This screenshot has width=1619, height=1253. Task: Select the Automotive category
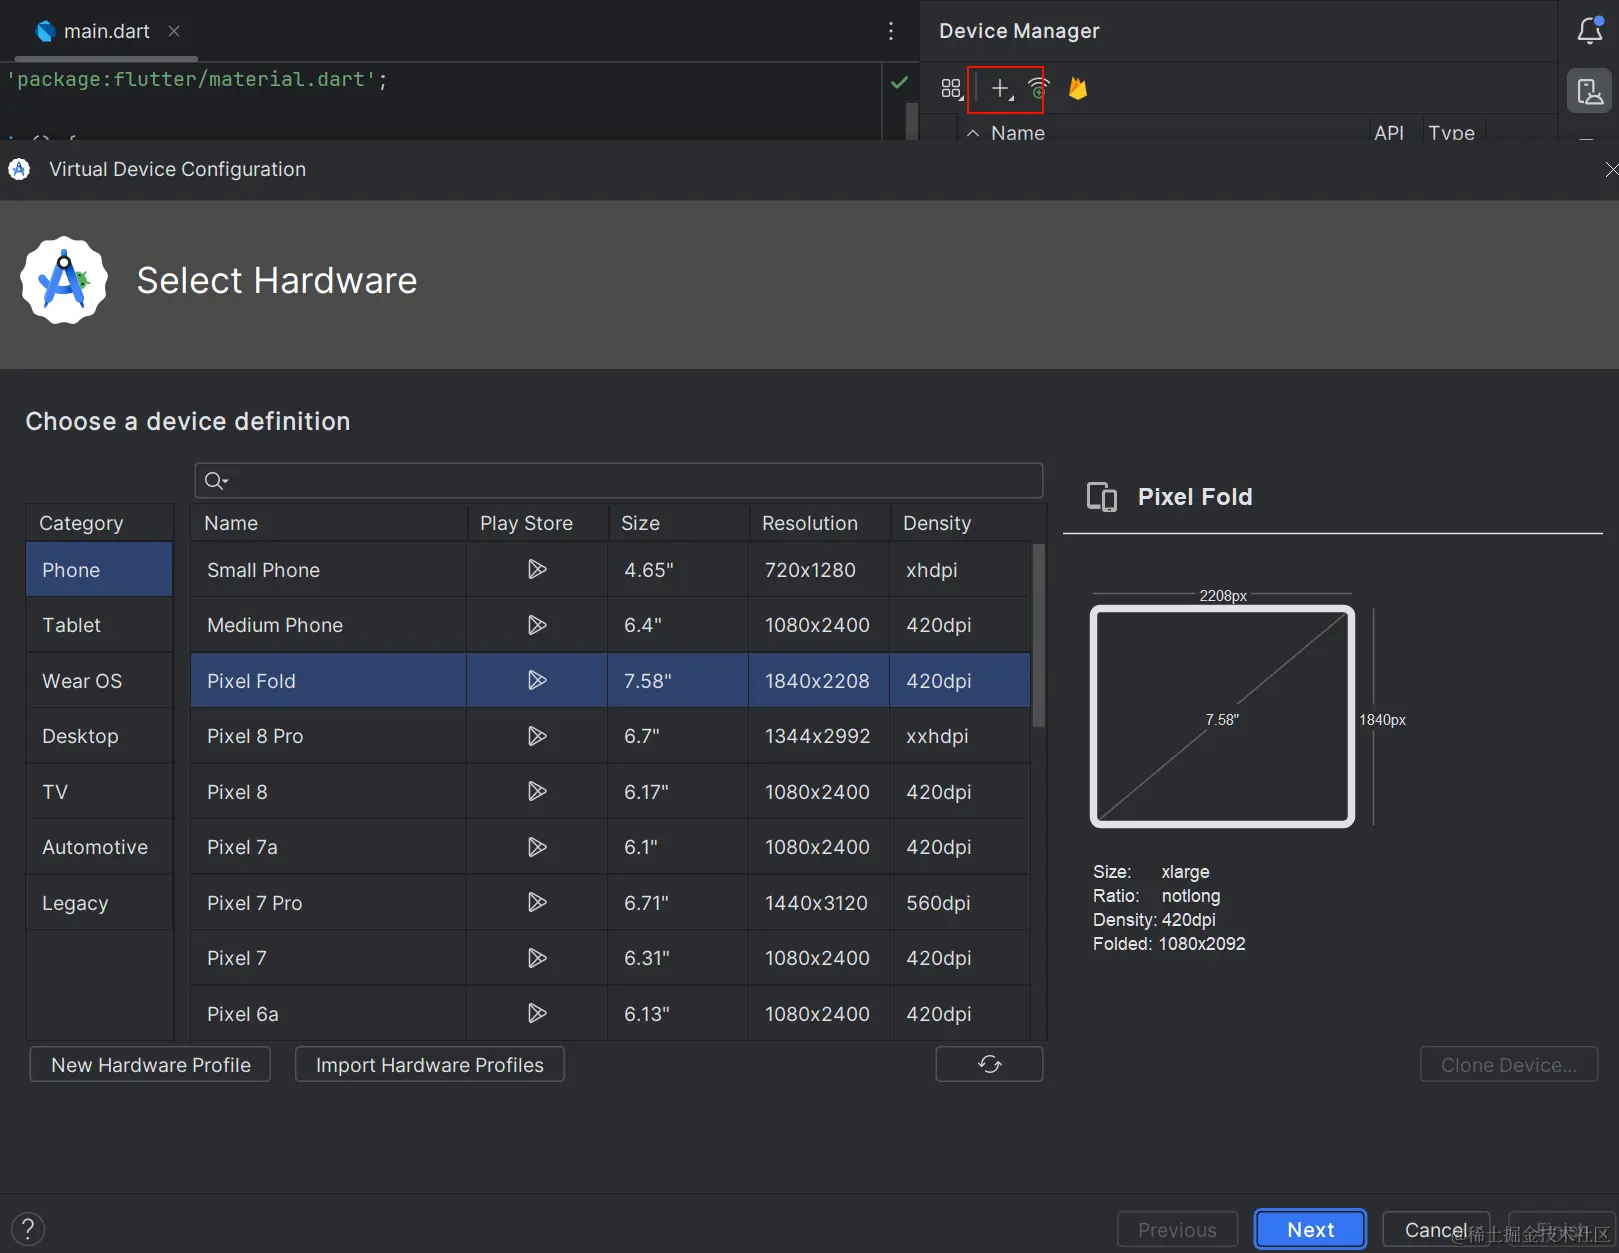click(x=99, y=847)
